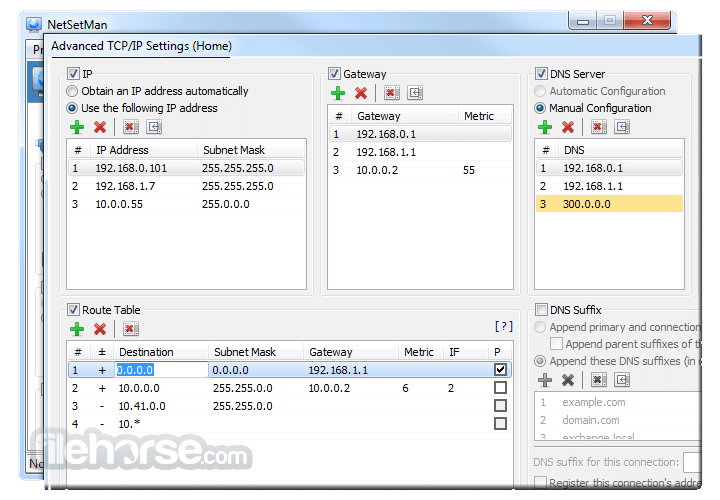
Task: Select gateway row 10.0.0.2 with metric 55
Action: tap(420, 170)
